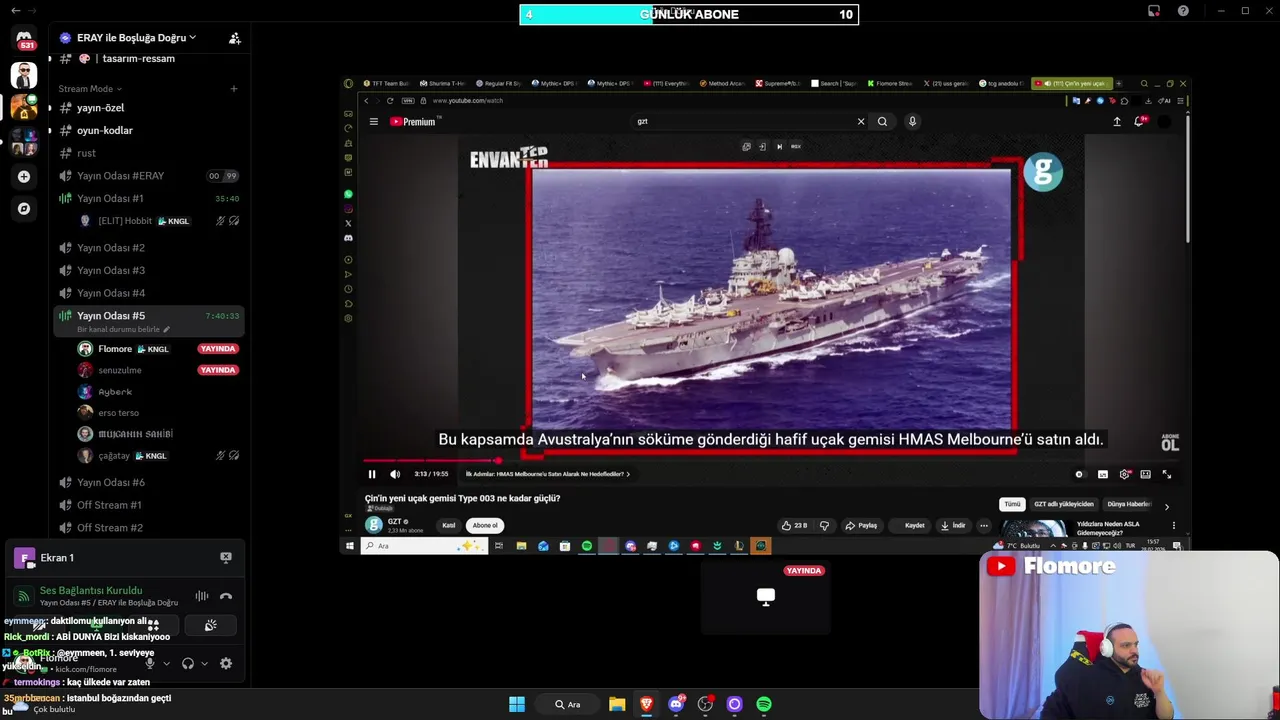Start voice search with the microphone icon
1280x720 pixels.
(x=912, y=122)
